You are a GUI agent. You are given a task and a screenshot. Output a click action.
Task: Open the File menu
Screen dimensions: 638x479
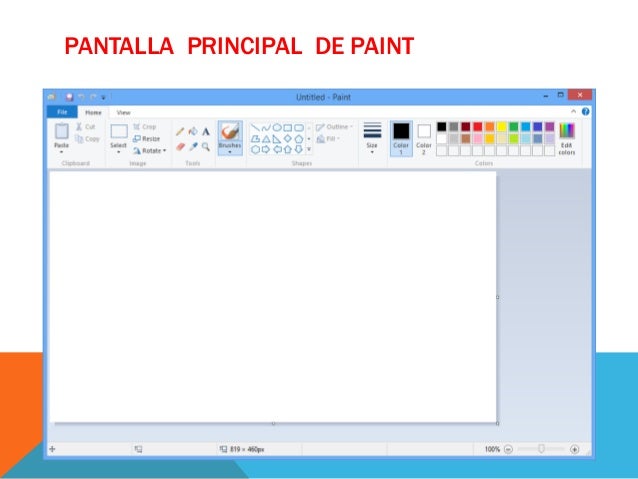[x=62, y=112]
